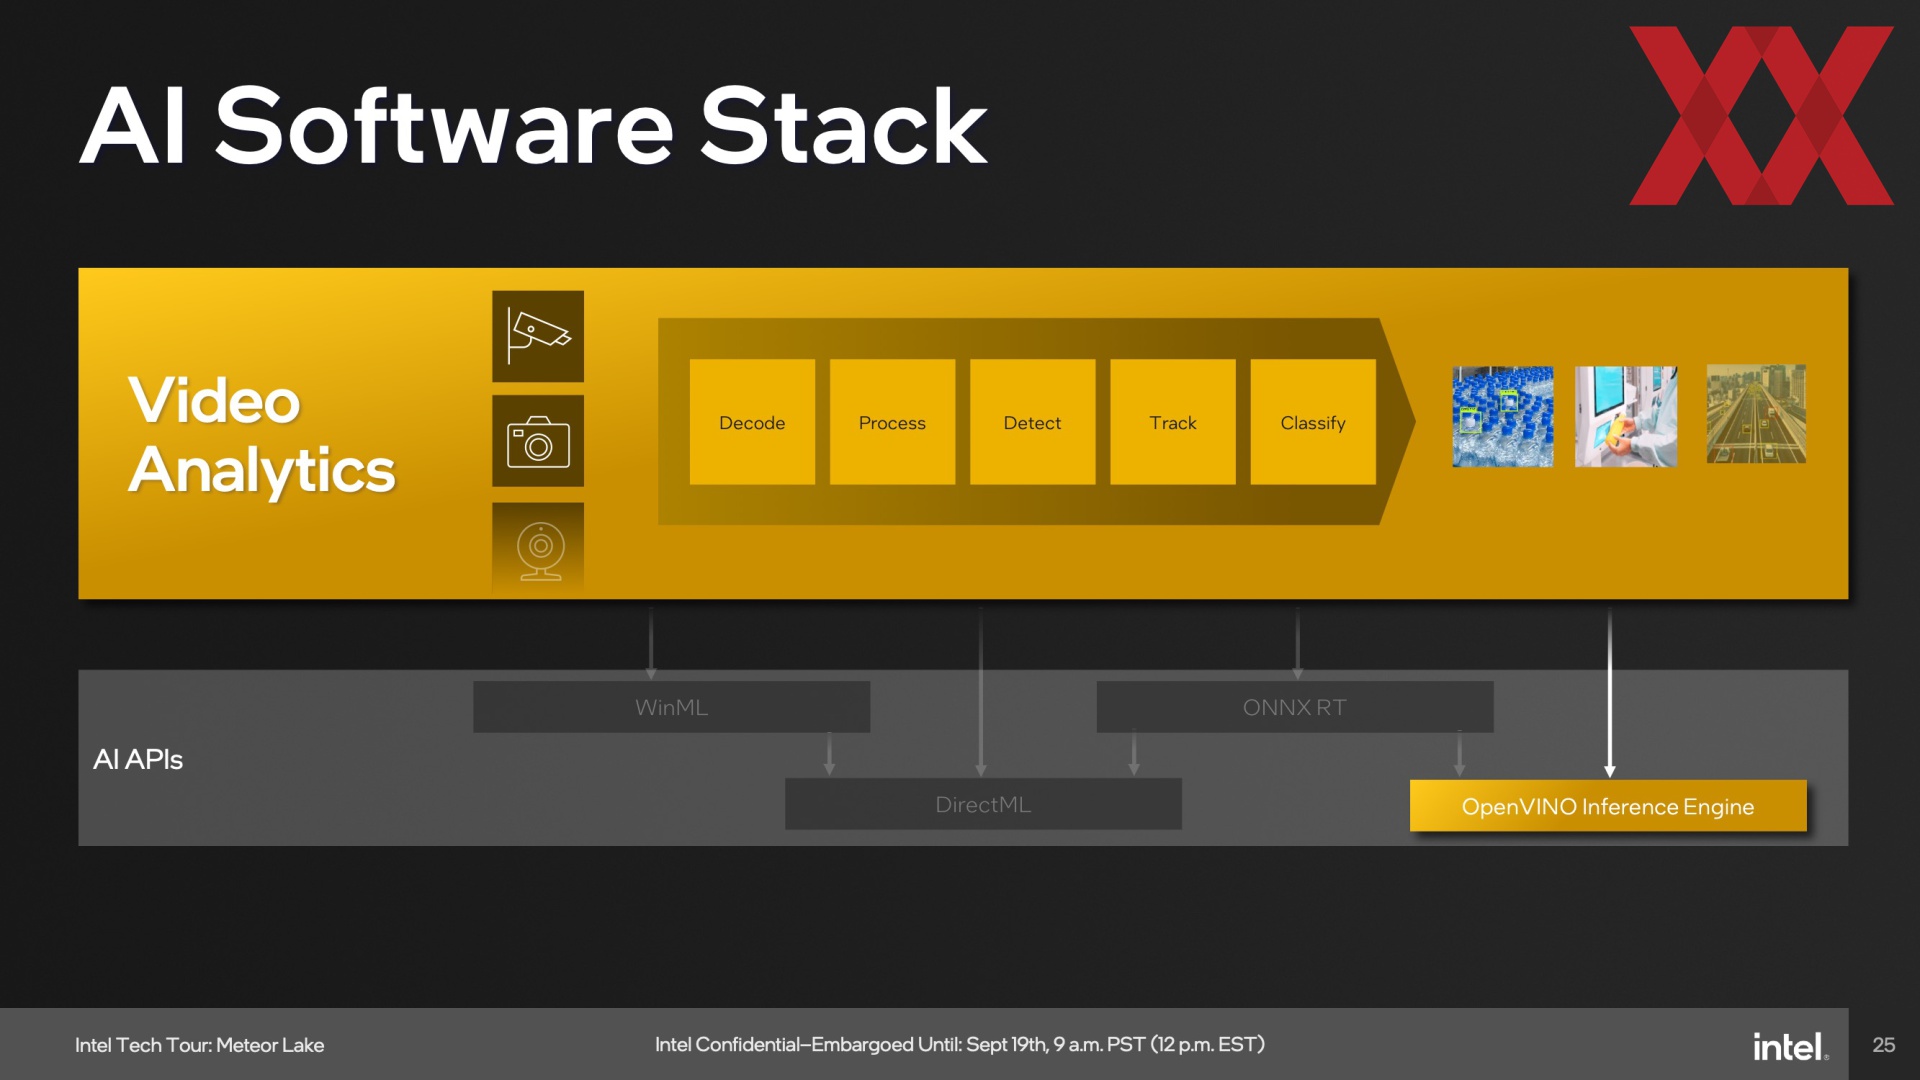Click the Video Analytics heading
The height and width of the screenshot is (1080, 1920).
click(262, 435)
